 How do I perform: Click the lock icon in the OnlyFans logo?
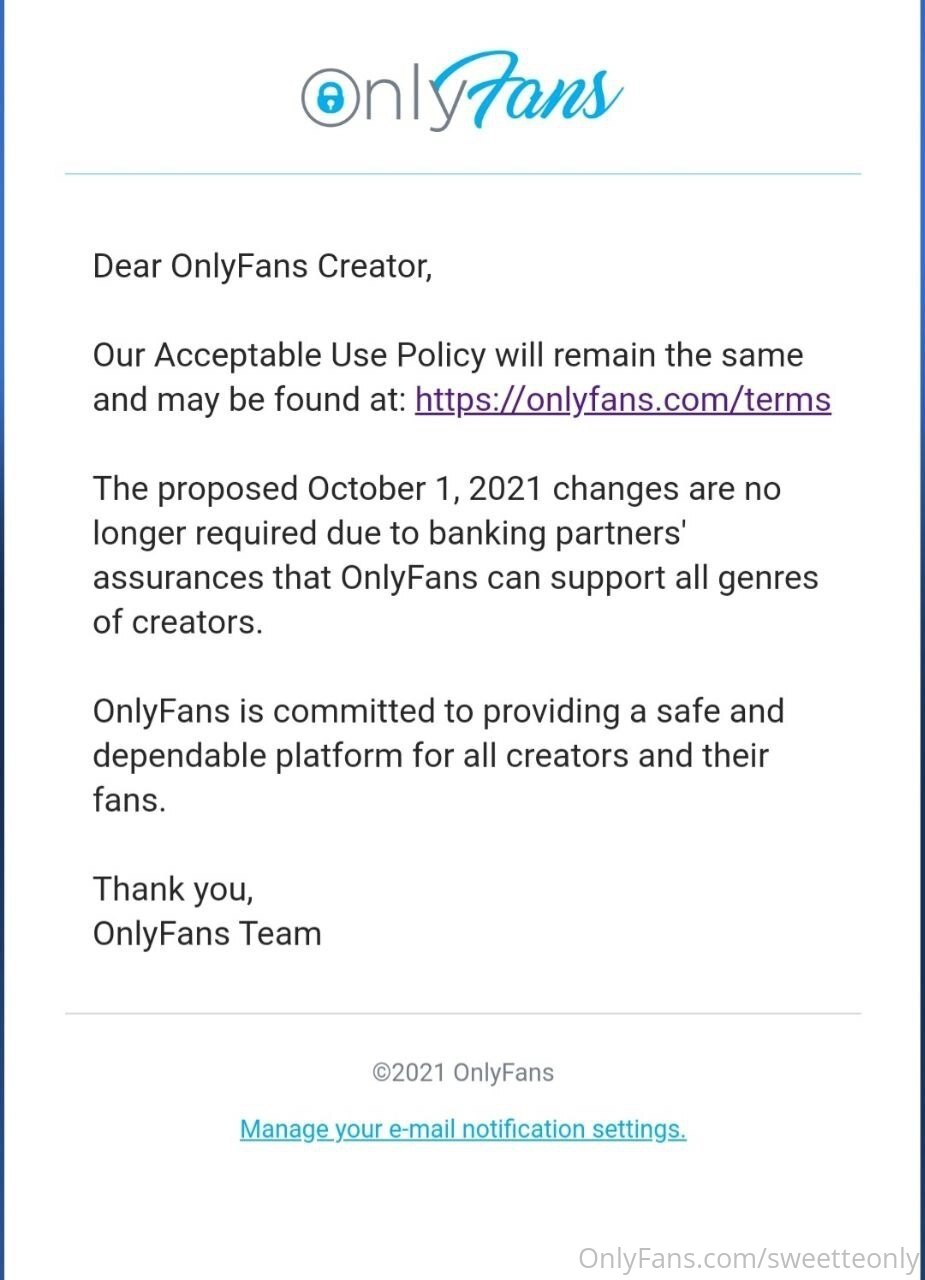[331, 97]
